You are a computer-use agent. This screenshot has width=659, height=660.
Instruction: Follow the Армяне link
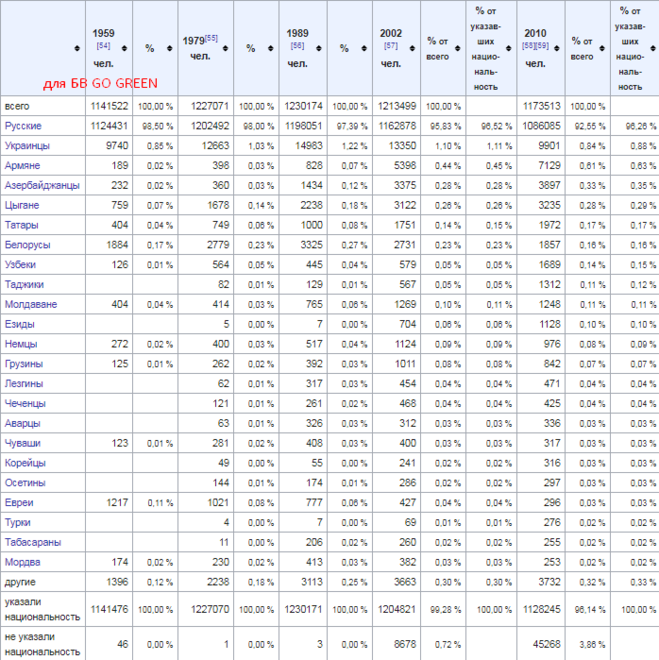(22, 165)
